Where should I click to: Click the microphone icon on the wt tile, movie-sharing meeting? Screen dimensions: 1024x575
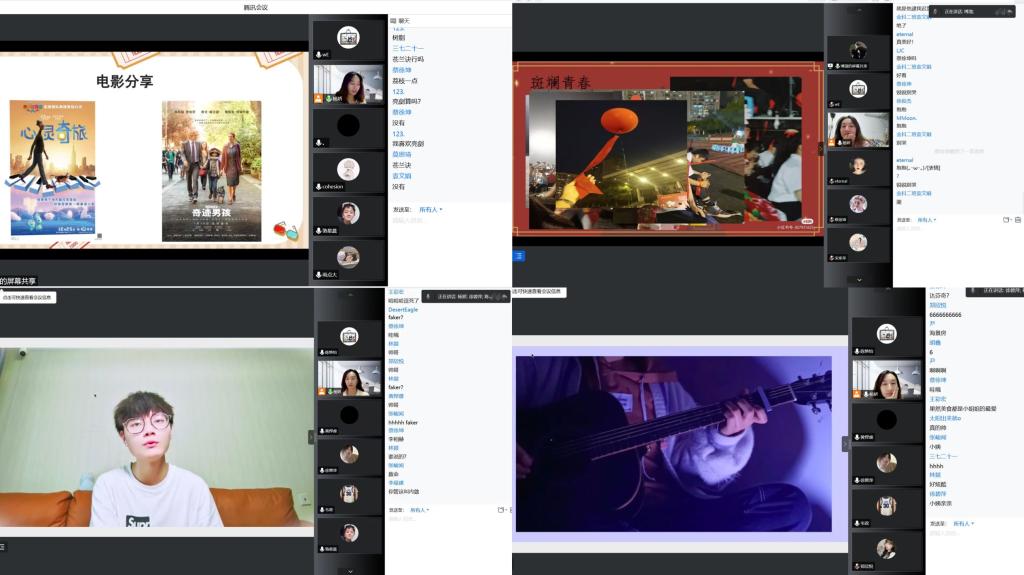(x=319, y=55)
